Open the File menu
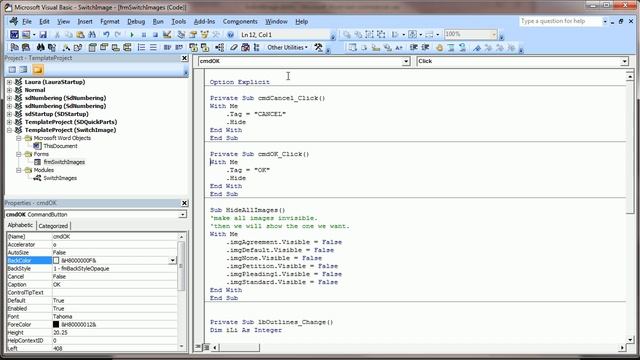Image resolution: width=640 pixels, height=360 pixels. coord(27,22)
